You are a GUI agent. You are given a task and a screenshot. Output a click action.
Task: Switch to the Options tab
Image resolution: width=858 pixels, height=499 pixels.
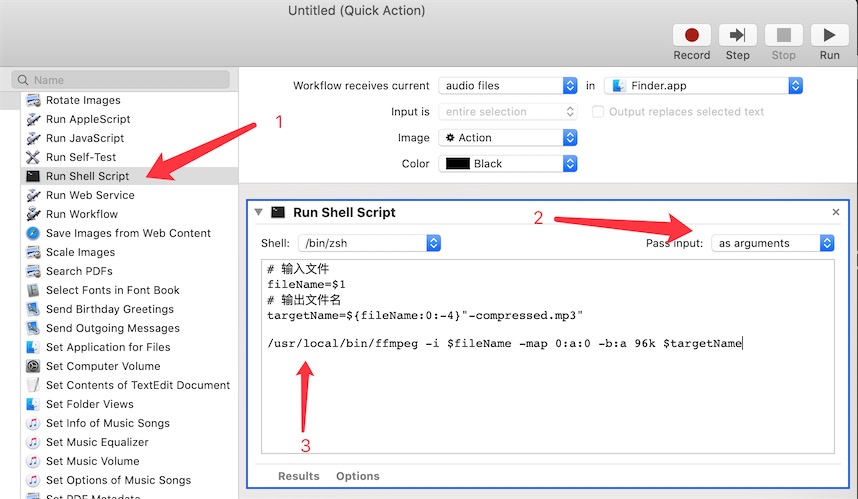pos(357,476)
